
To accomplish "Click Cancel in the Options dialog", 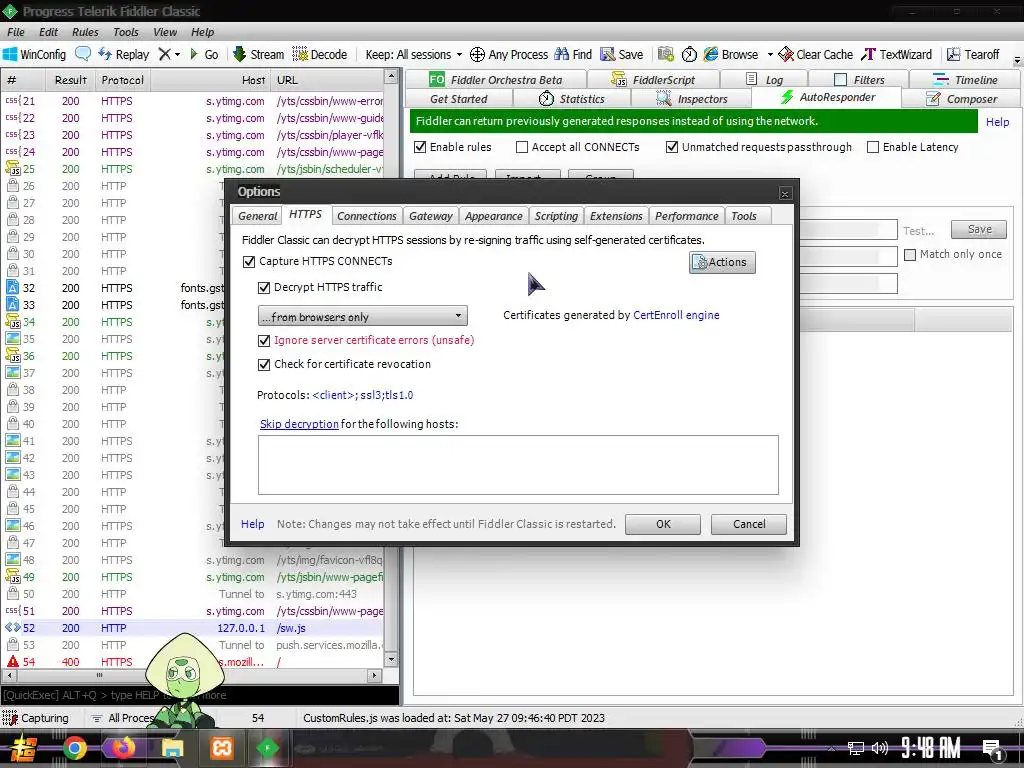I will coord(748,524).
